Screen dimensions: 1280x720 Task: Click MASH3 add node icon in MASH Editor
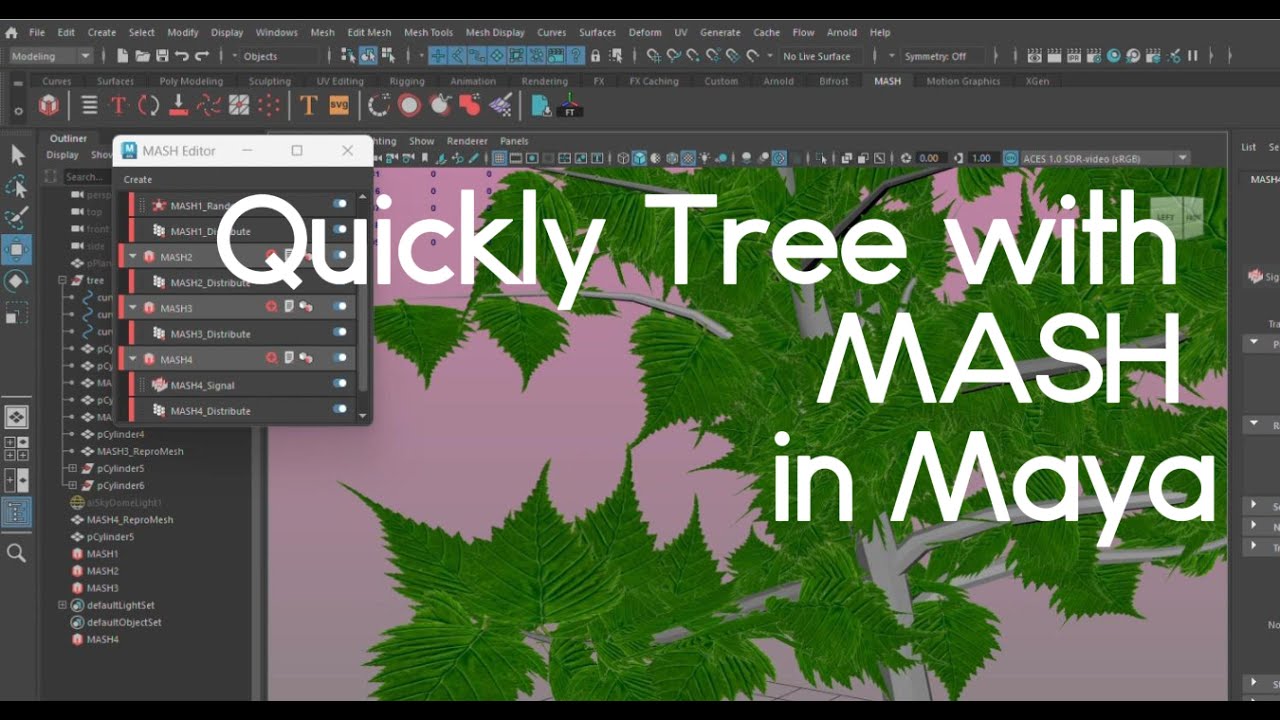tap(271, 307)
